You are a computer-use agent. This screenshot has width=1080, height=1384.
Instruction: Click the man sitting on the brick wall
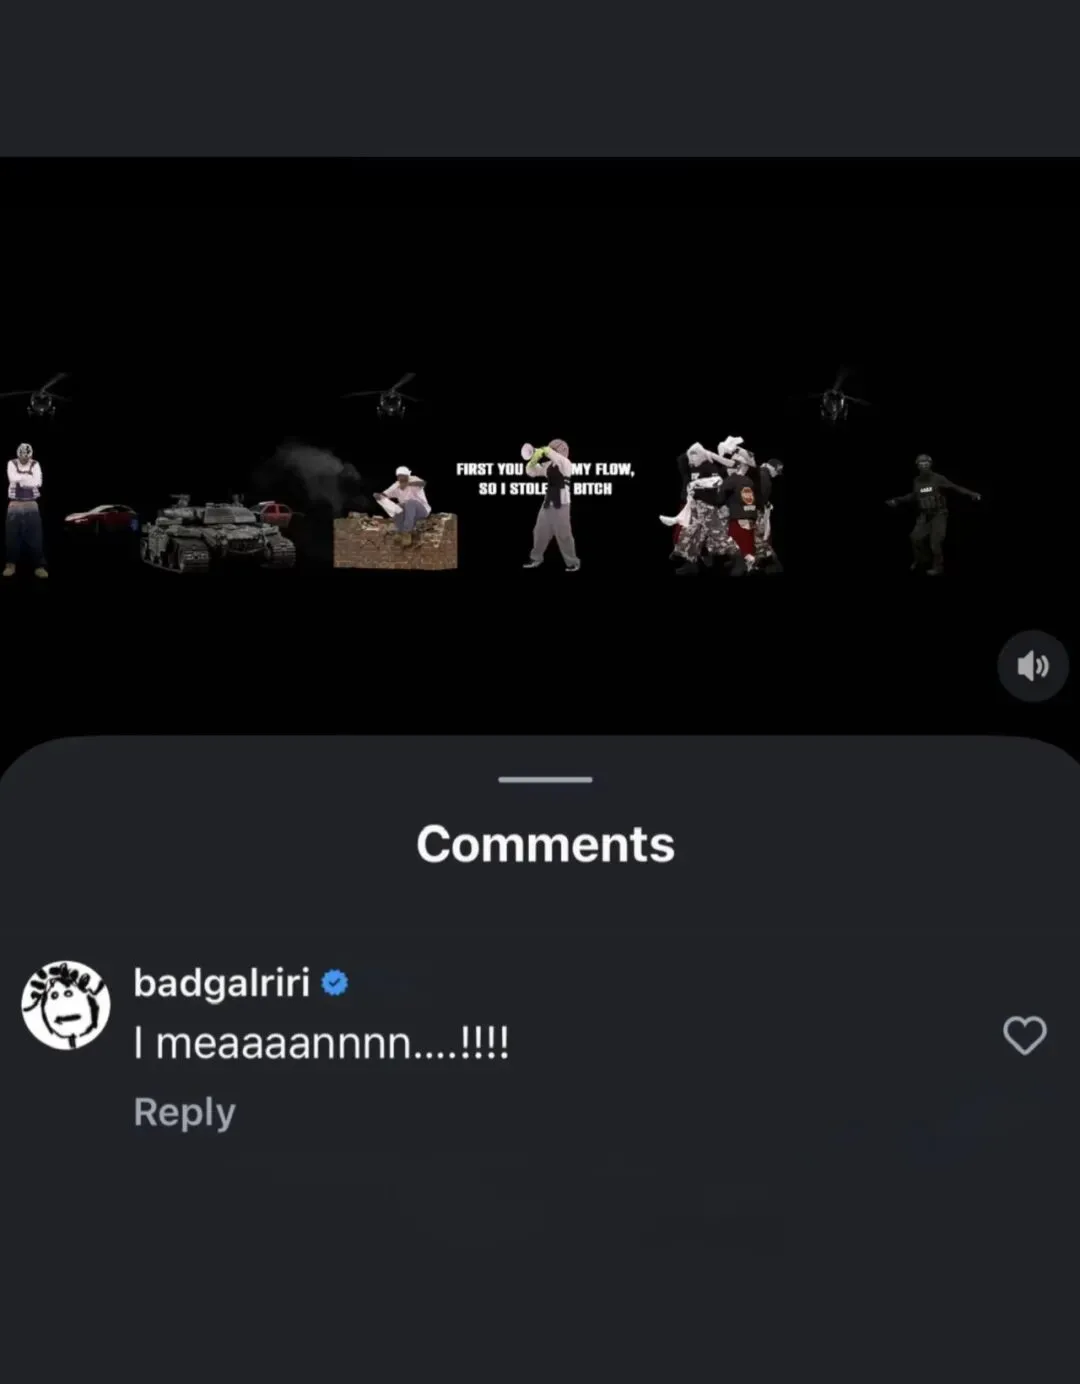[x=403, y=504]
